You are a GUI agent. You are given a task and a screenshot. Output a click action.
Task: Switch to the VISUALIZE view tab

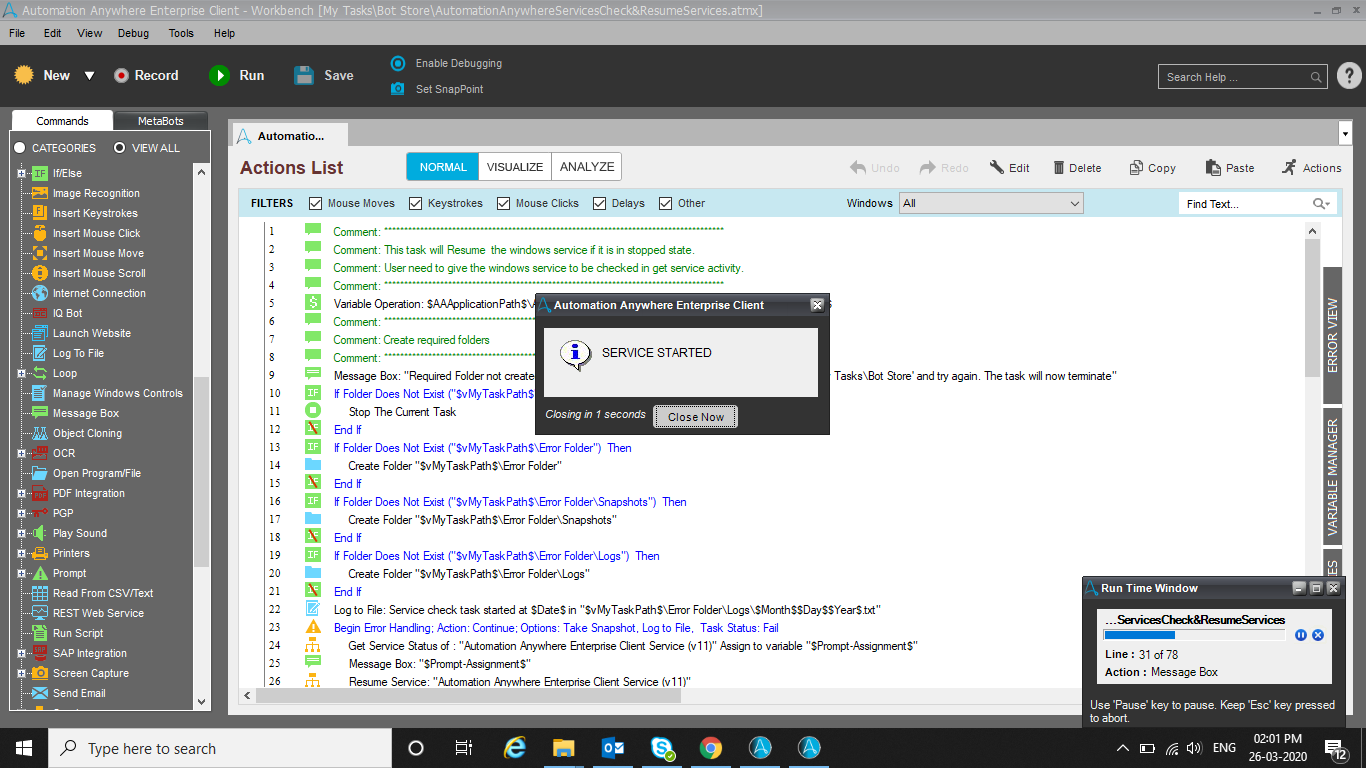pos(515,167)
